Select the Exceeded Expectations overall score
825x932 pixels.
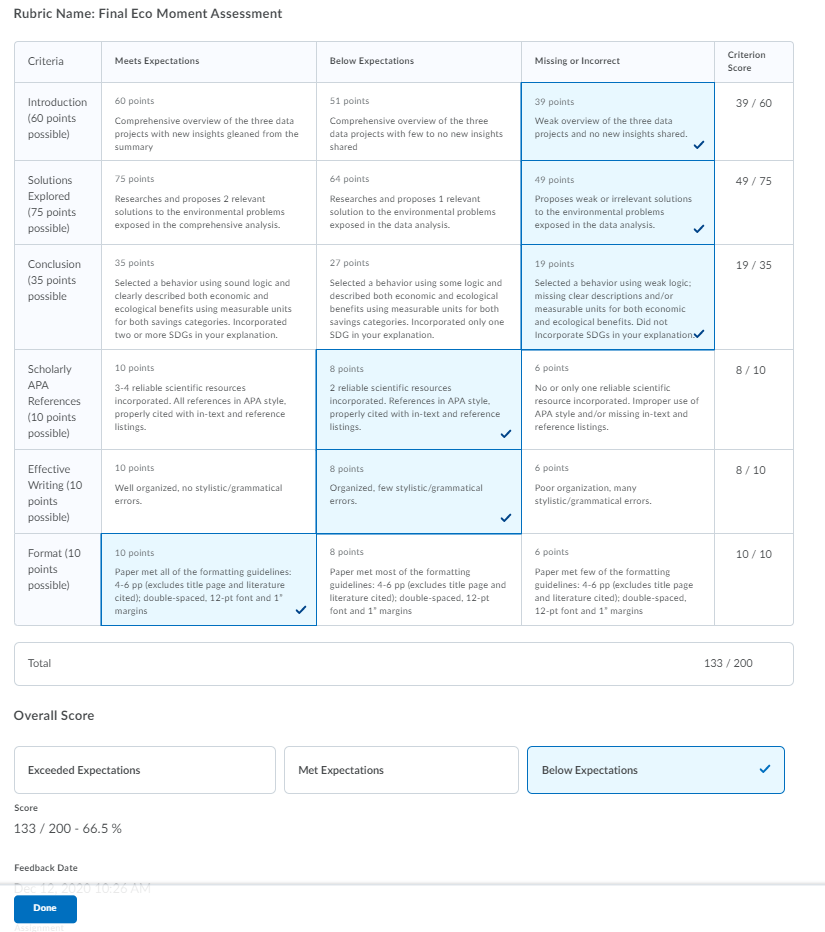tap(145, 770)
